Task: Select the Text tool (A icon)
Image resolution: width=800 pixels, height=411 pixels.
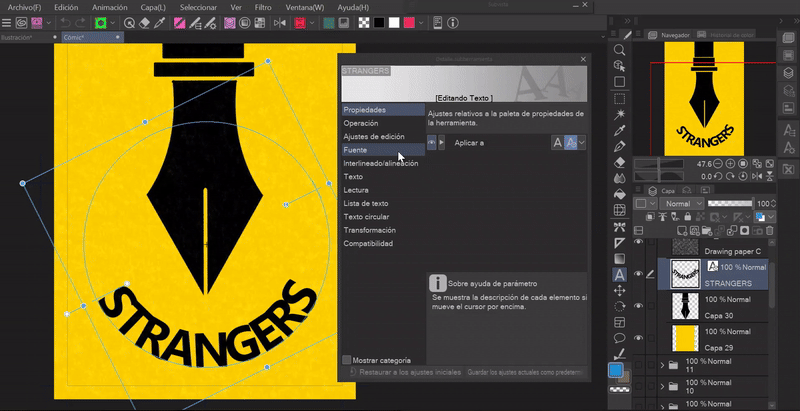Action: [619, 275]
